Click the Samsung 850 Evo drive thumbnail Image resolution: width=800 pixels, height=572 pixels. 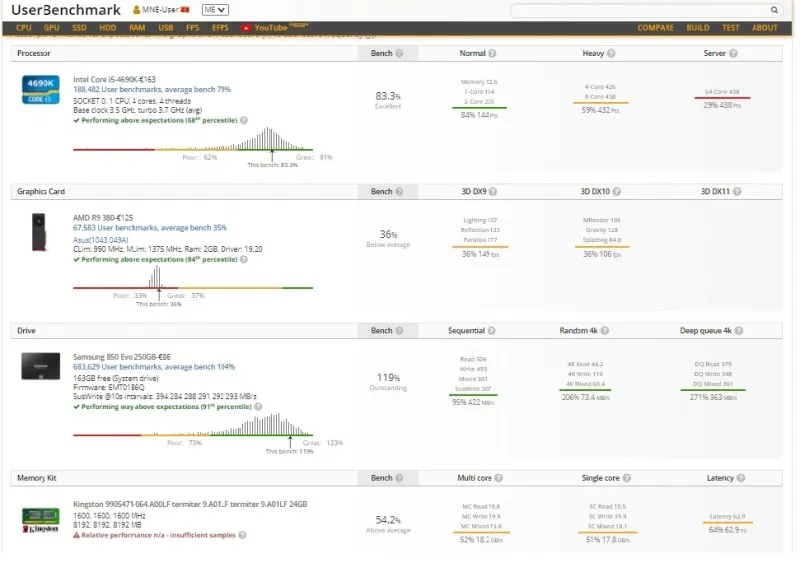(x=40, y=366)
